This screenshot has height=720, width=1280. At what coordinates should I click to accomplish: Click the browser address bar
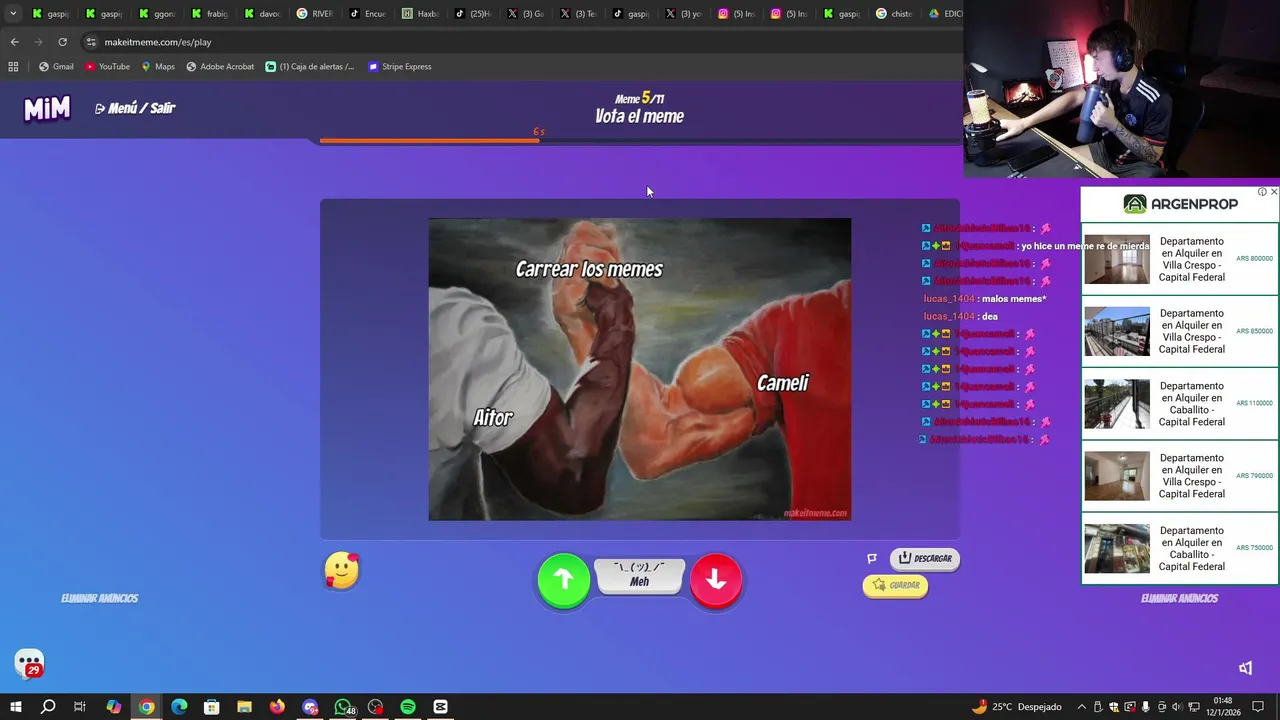(520, 42)
